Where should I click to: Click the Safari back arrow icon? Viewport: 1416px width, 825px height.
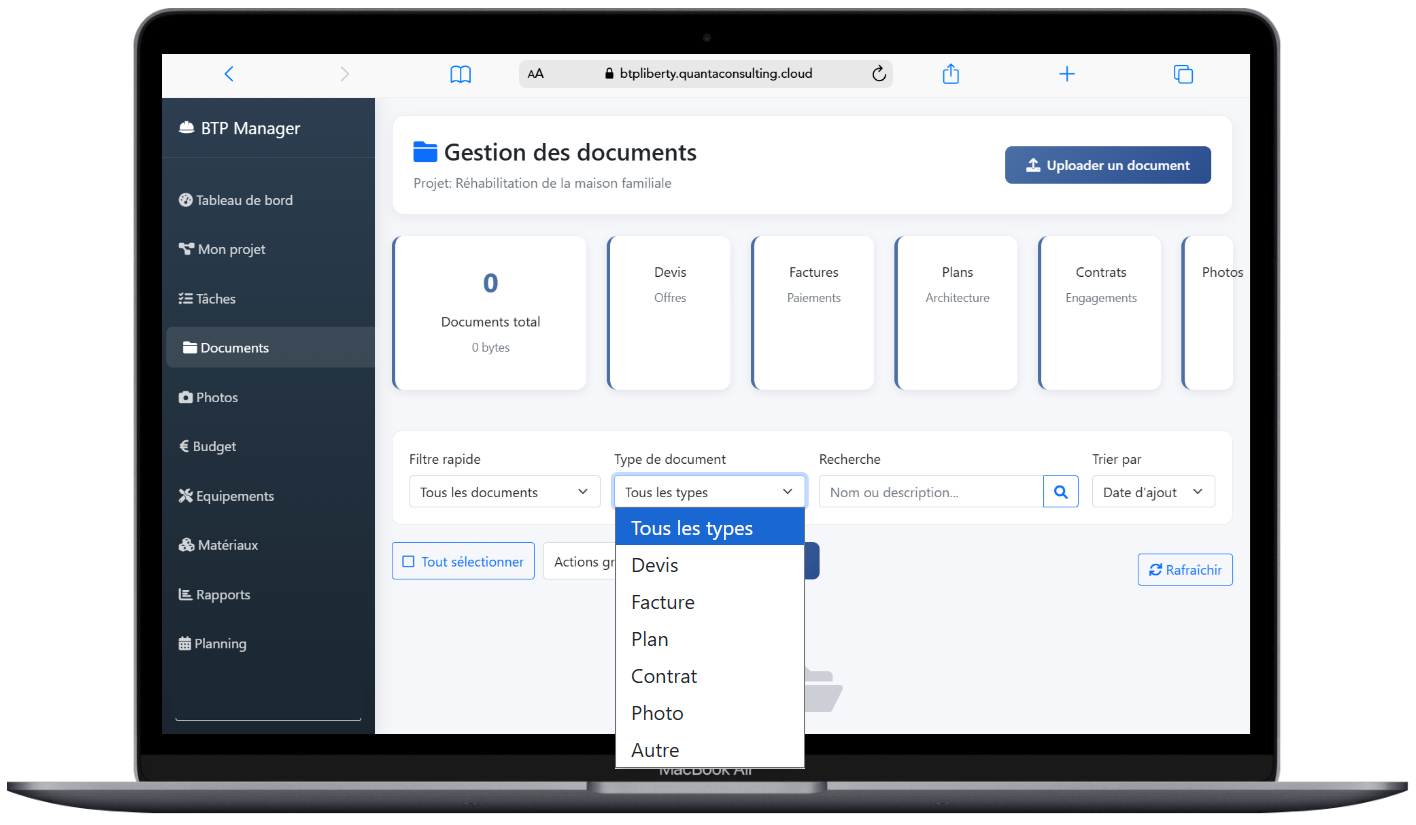point(229,74)
